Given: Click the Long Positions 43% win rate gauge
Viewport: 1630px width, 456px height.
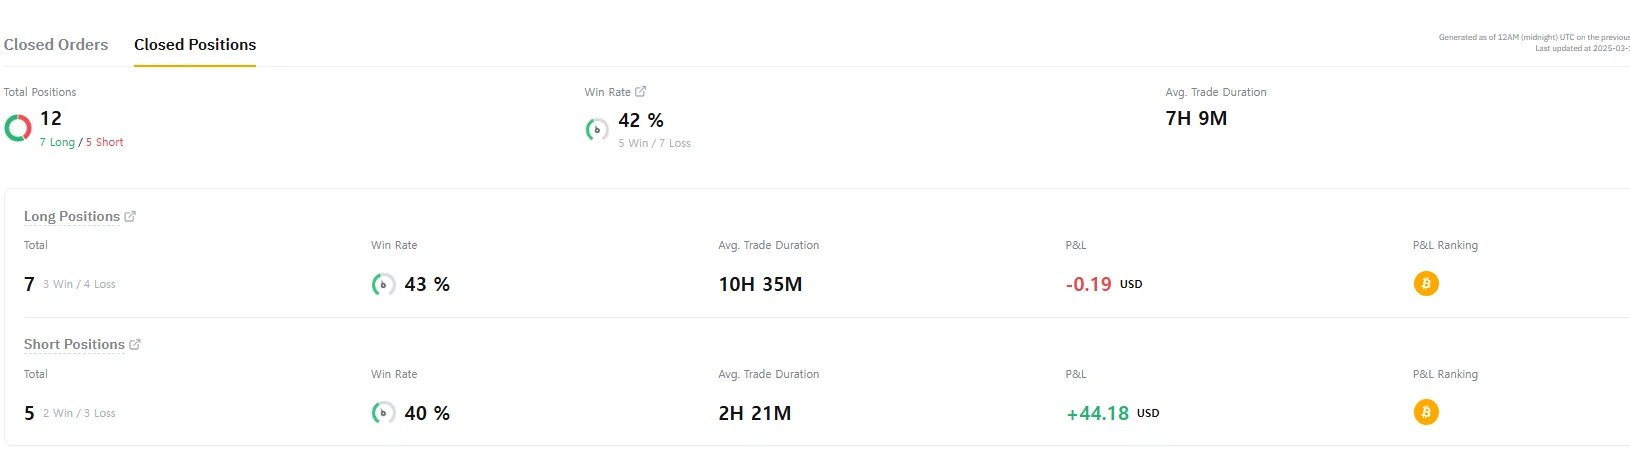Looking at the screenshot, I should tap(383, 285).
